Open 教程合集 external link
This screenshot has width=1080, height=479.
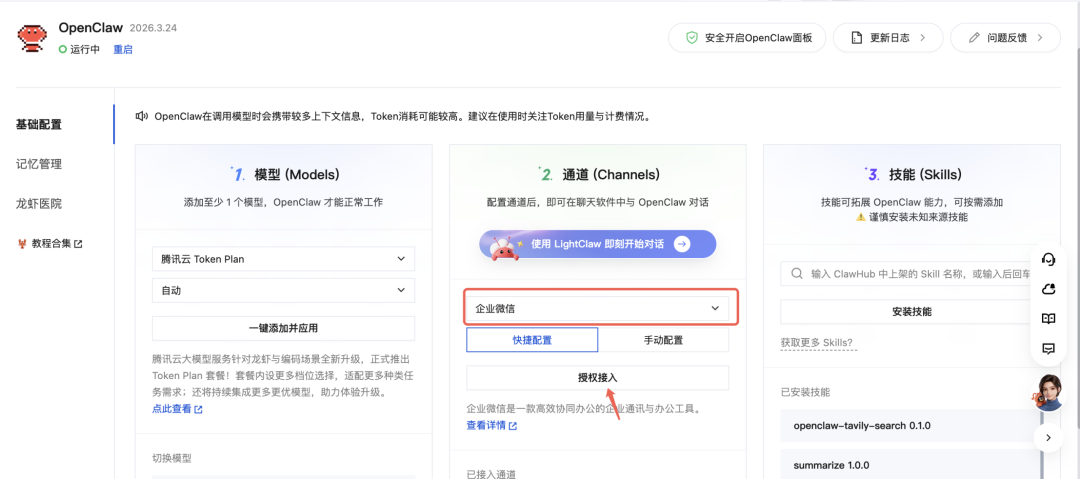point(56,243)
